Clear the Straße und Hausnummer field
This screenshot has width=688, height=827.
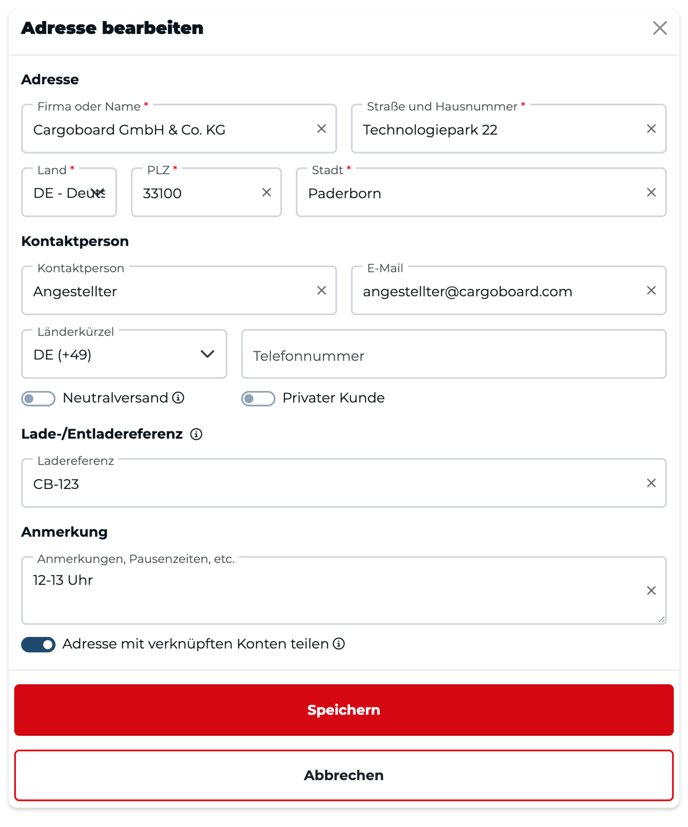(x=651, y=129)
